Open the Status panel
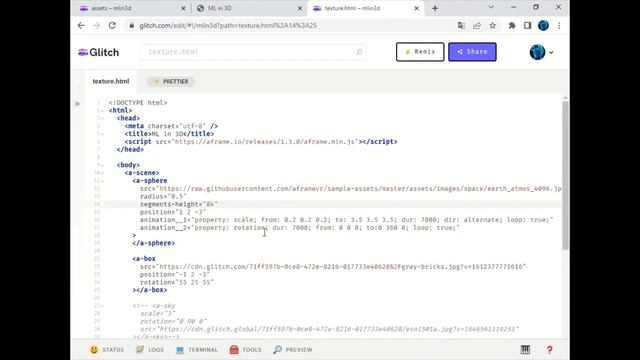640x360 pixels. [x=107, y=350]
